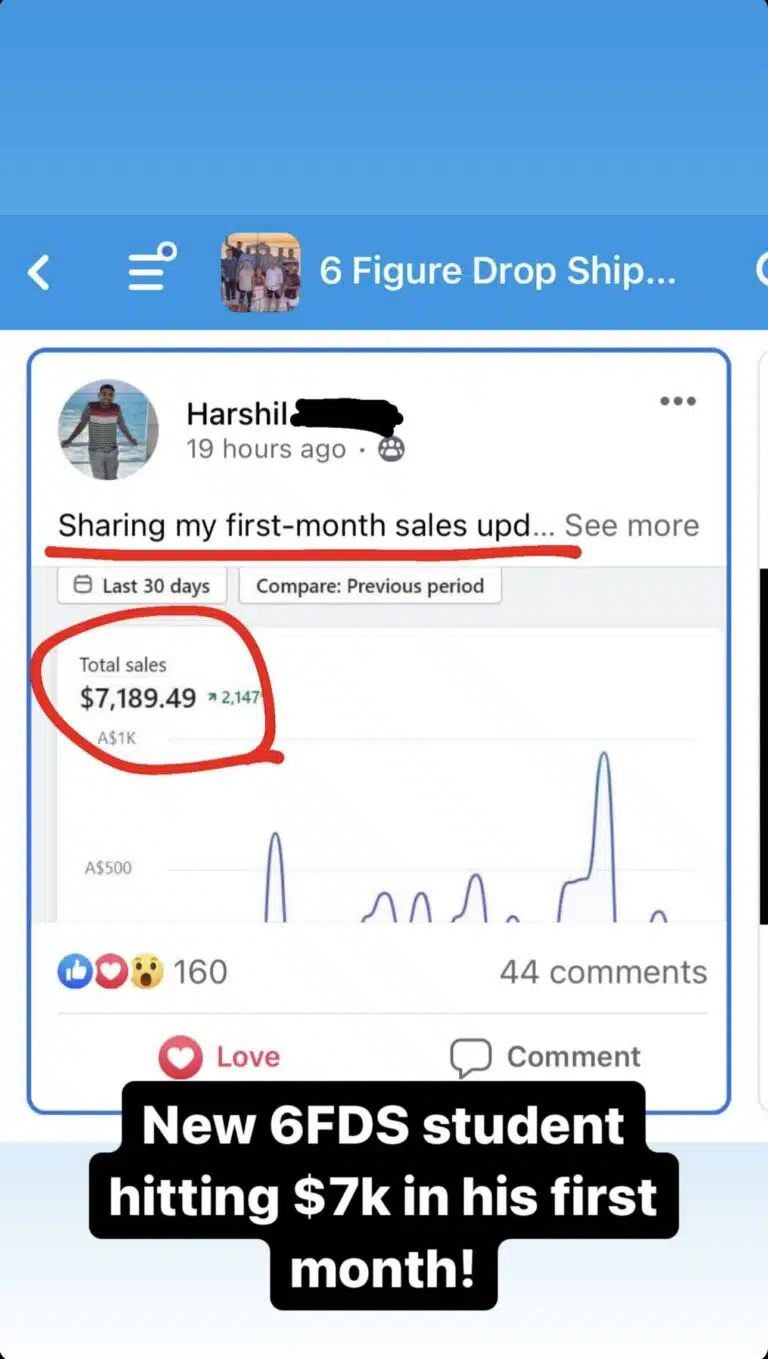
Task: Select the Last 30 days date filter
Action: coord(142,586)
